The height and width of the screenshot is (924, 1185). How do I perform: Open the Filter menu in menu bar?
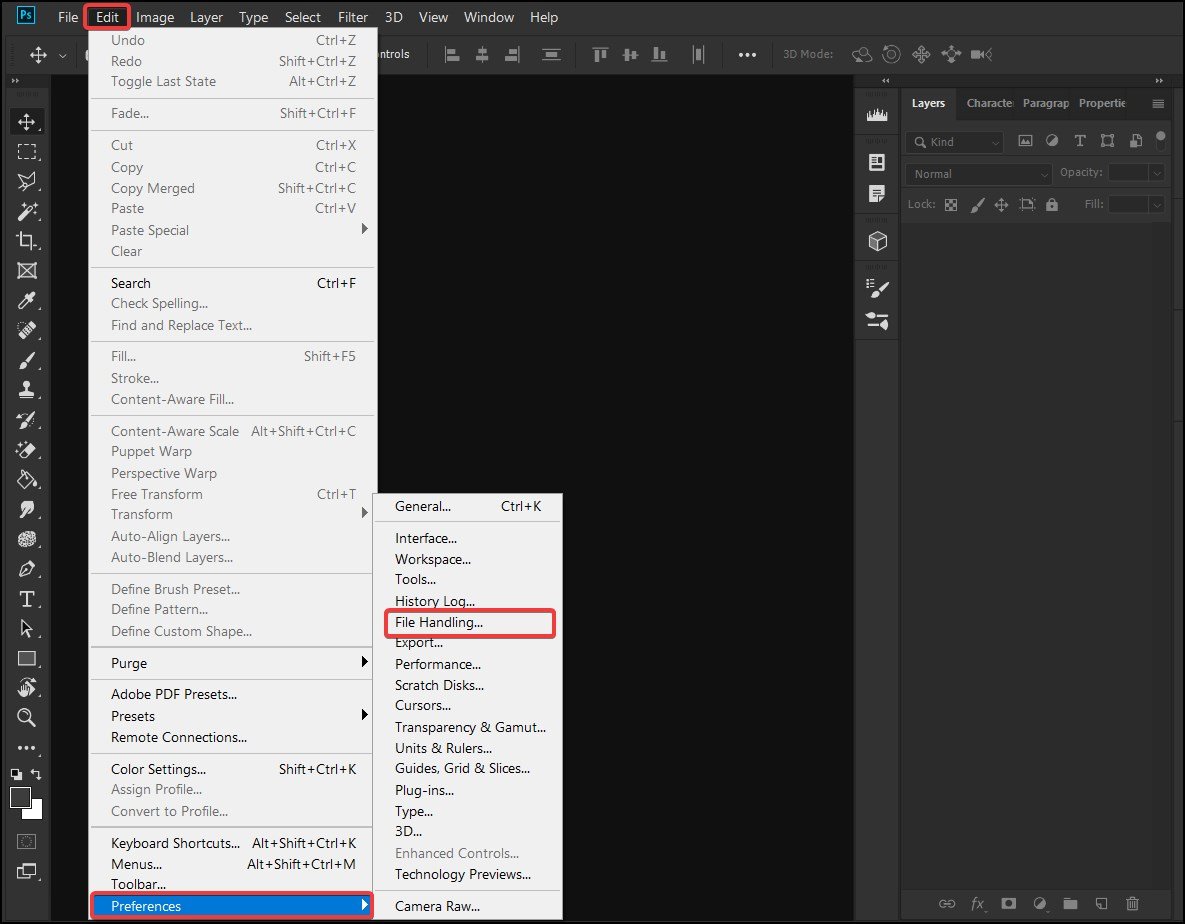click(353, 17)
